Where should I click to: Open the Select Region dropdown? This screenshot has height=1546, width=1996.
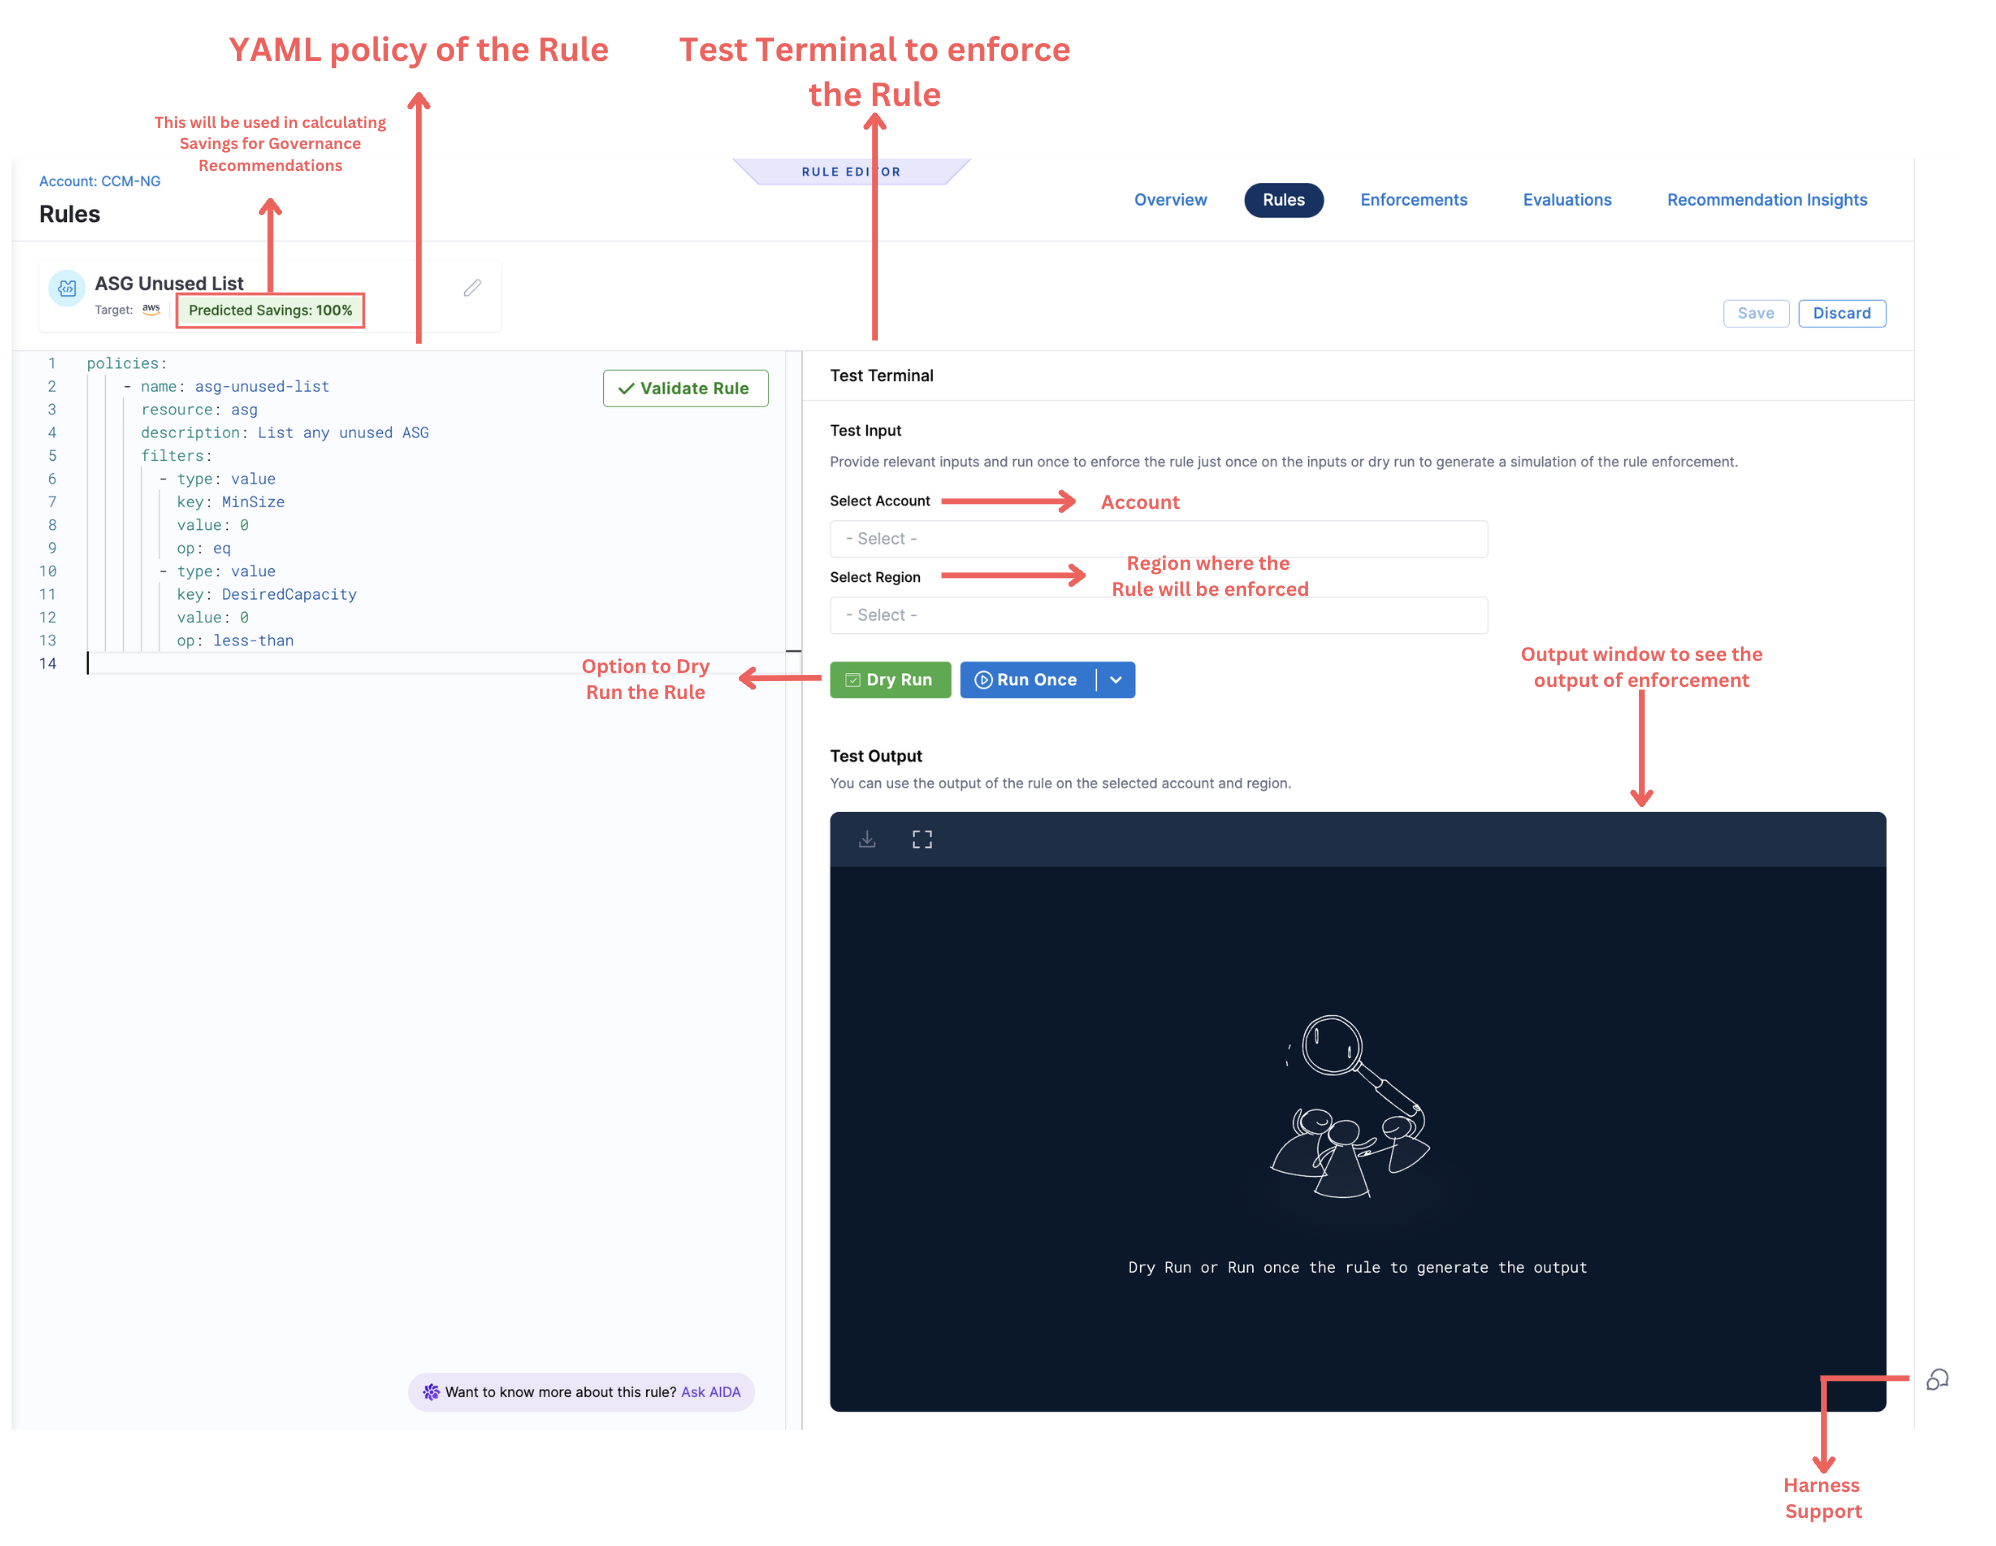[1158, 615]
